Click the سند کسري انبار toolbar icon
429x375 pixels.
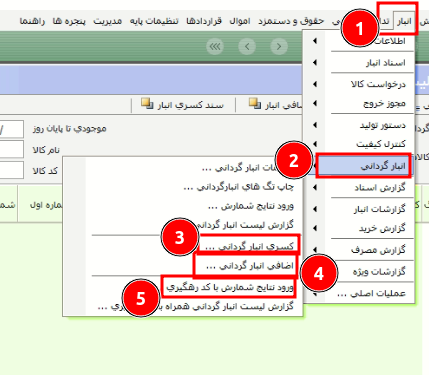[147, 104]
